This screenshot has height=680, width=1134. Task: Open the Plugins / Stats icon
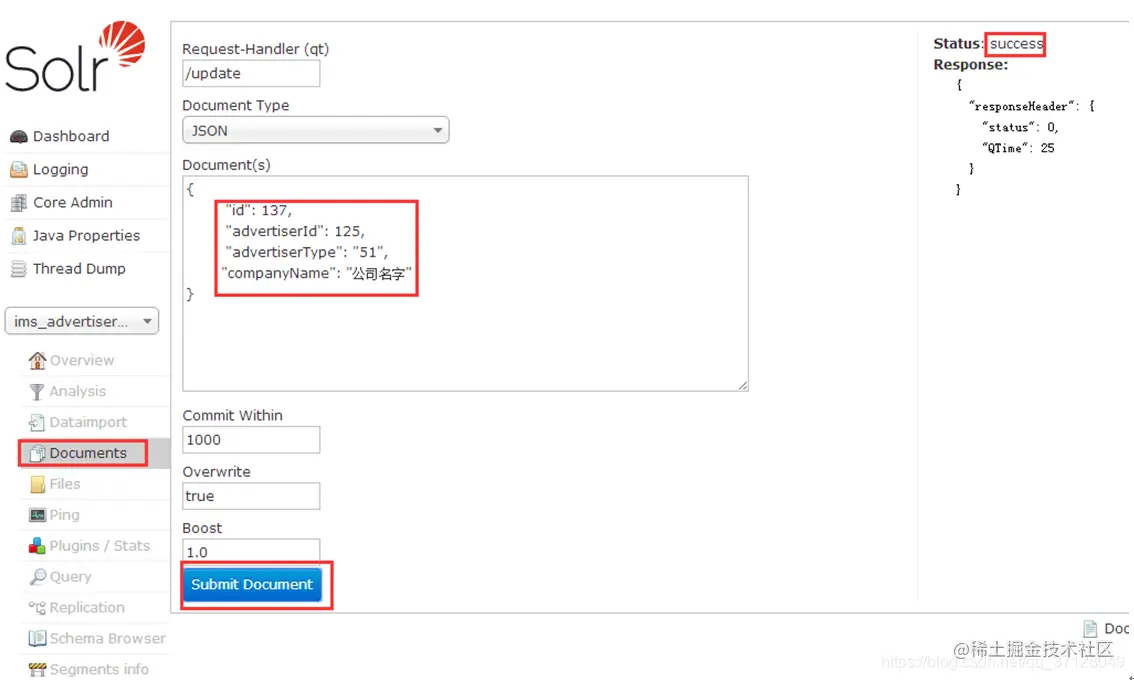click(x=37, y=545)
